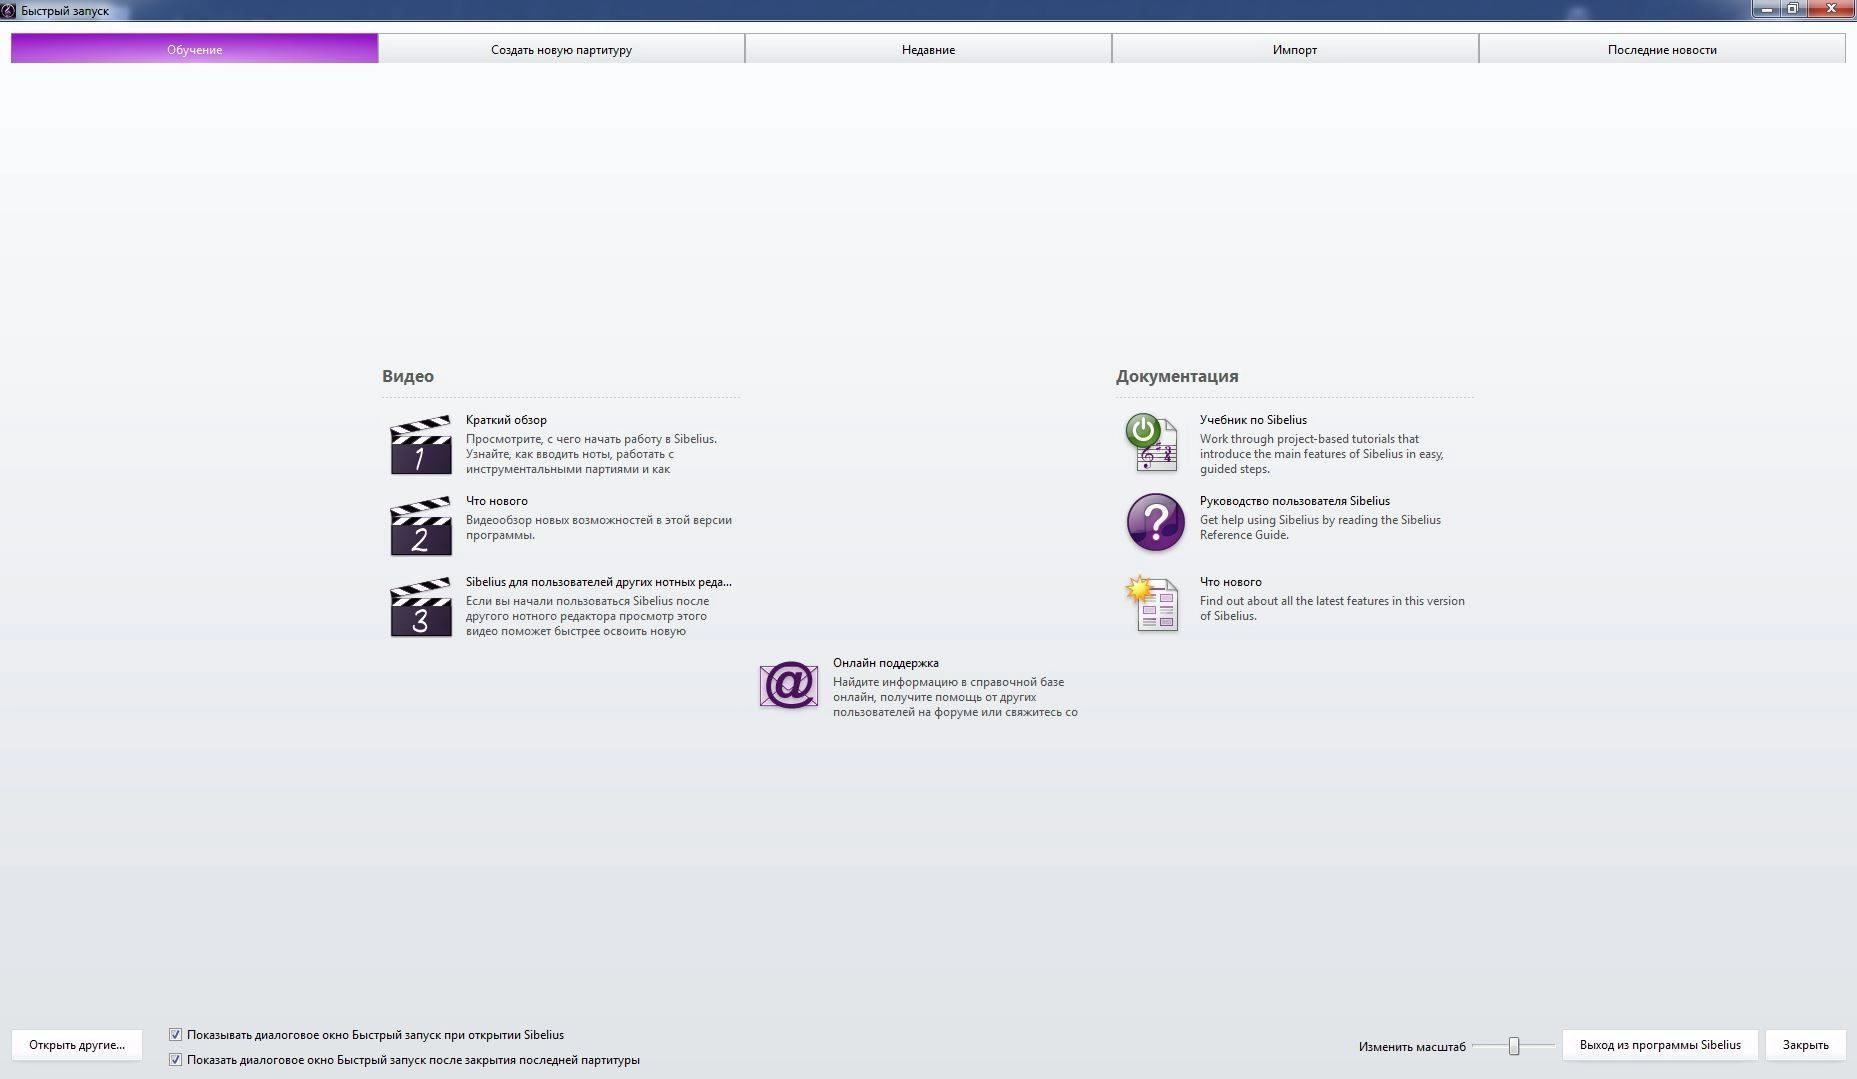The height and width of the screenshot is (1079, 1857).
Task: Open the Создать новую партитуру tab
Action: tap(561, 49)
